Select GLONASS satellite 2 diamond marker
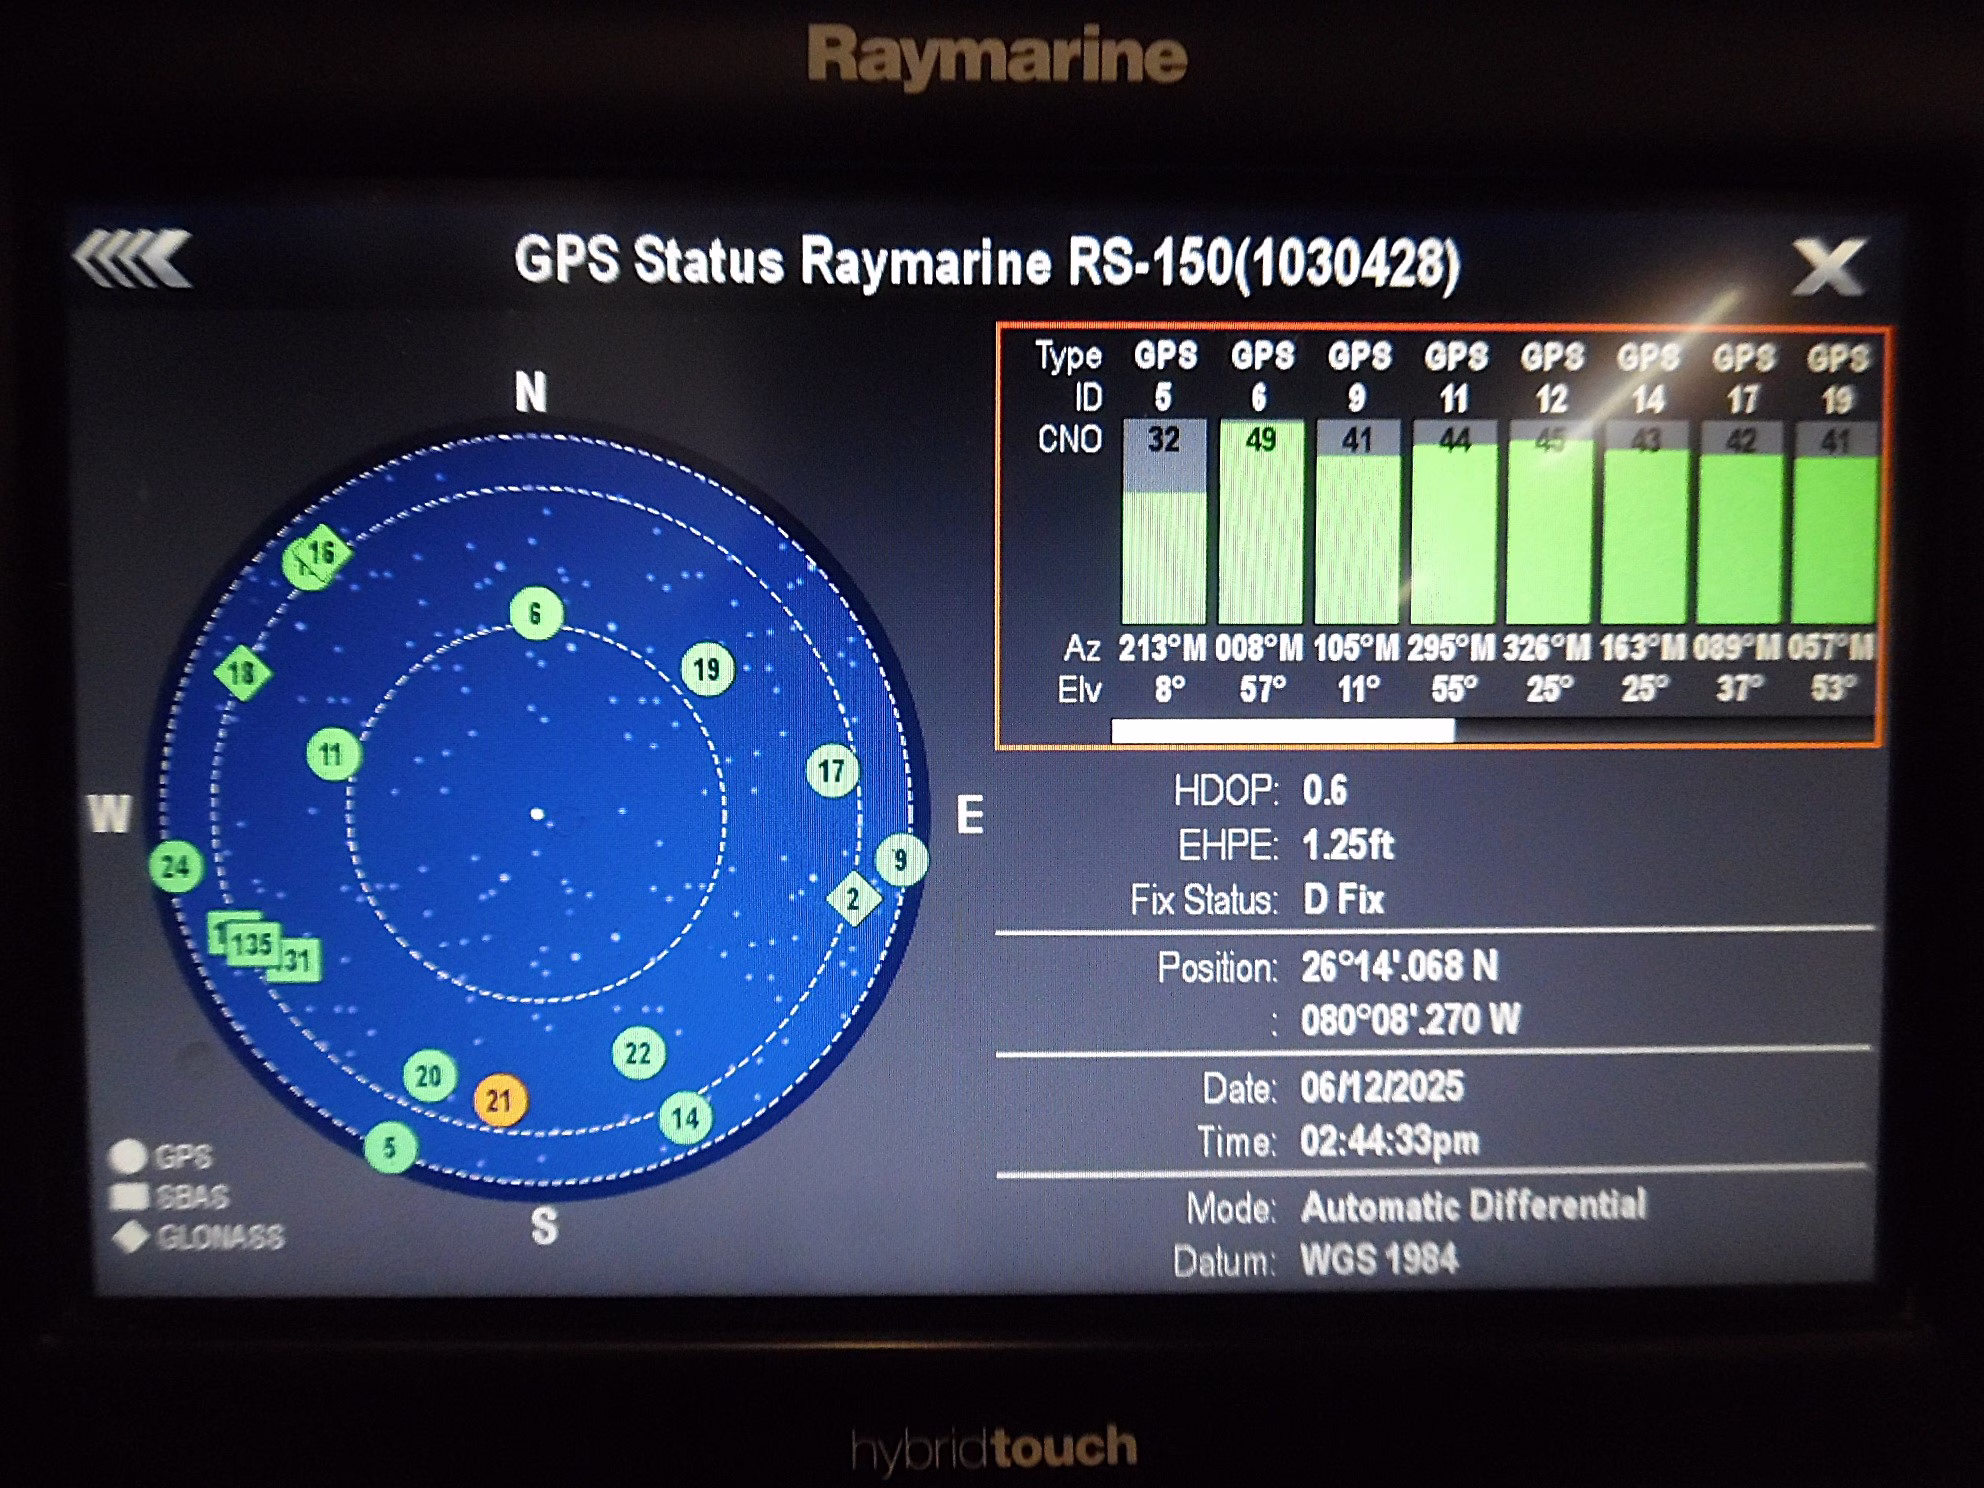Screen dimensions: 1984x1488 click(853, 898)
